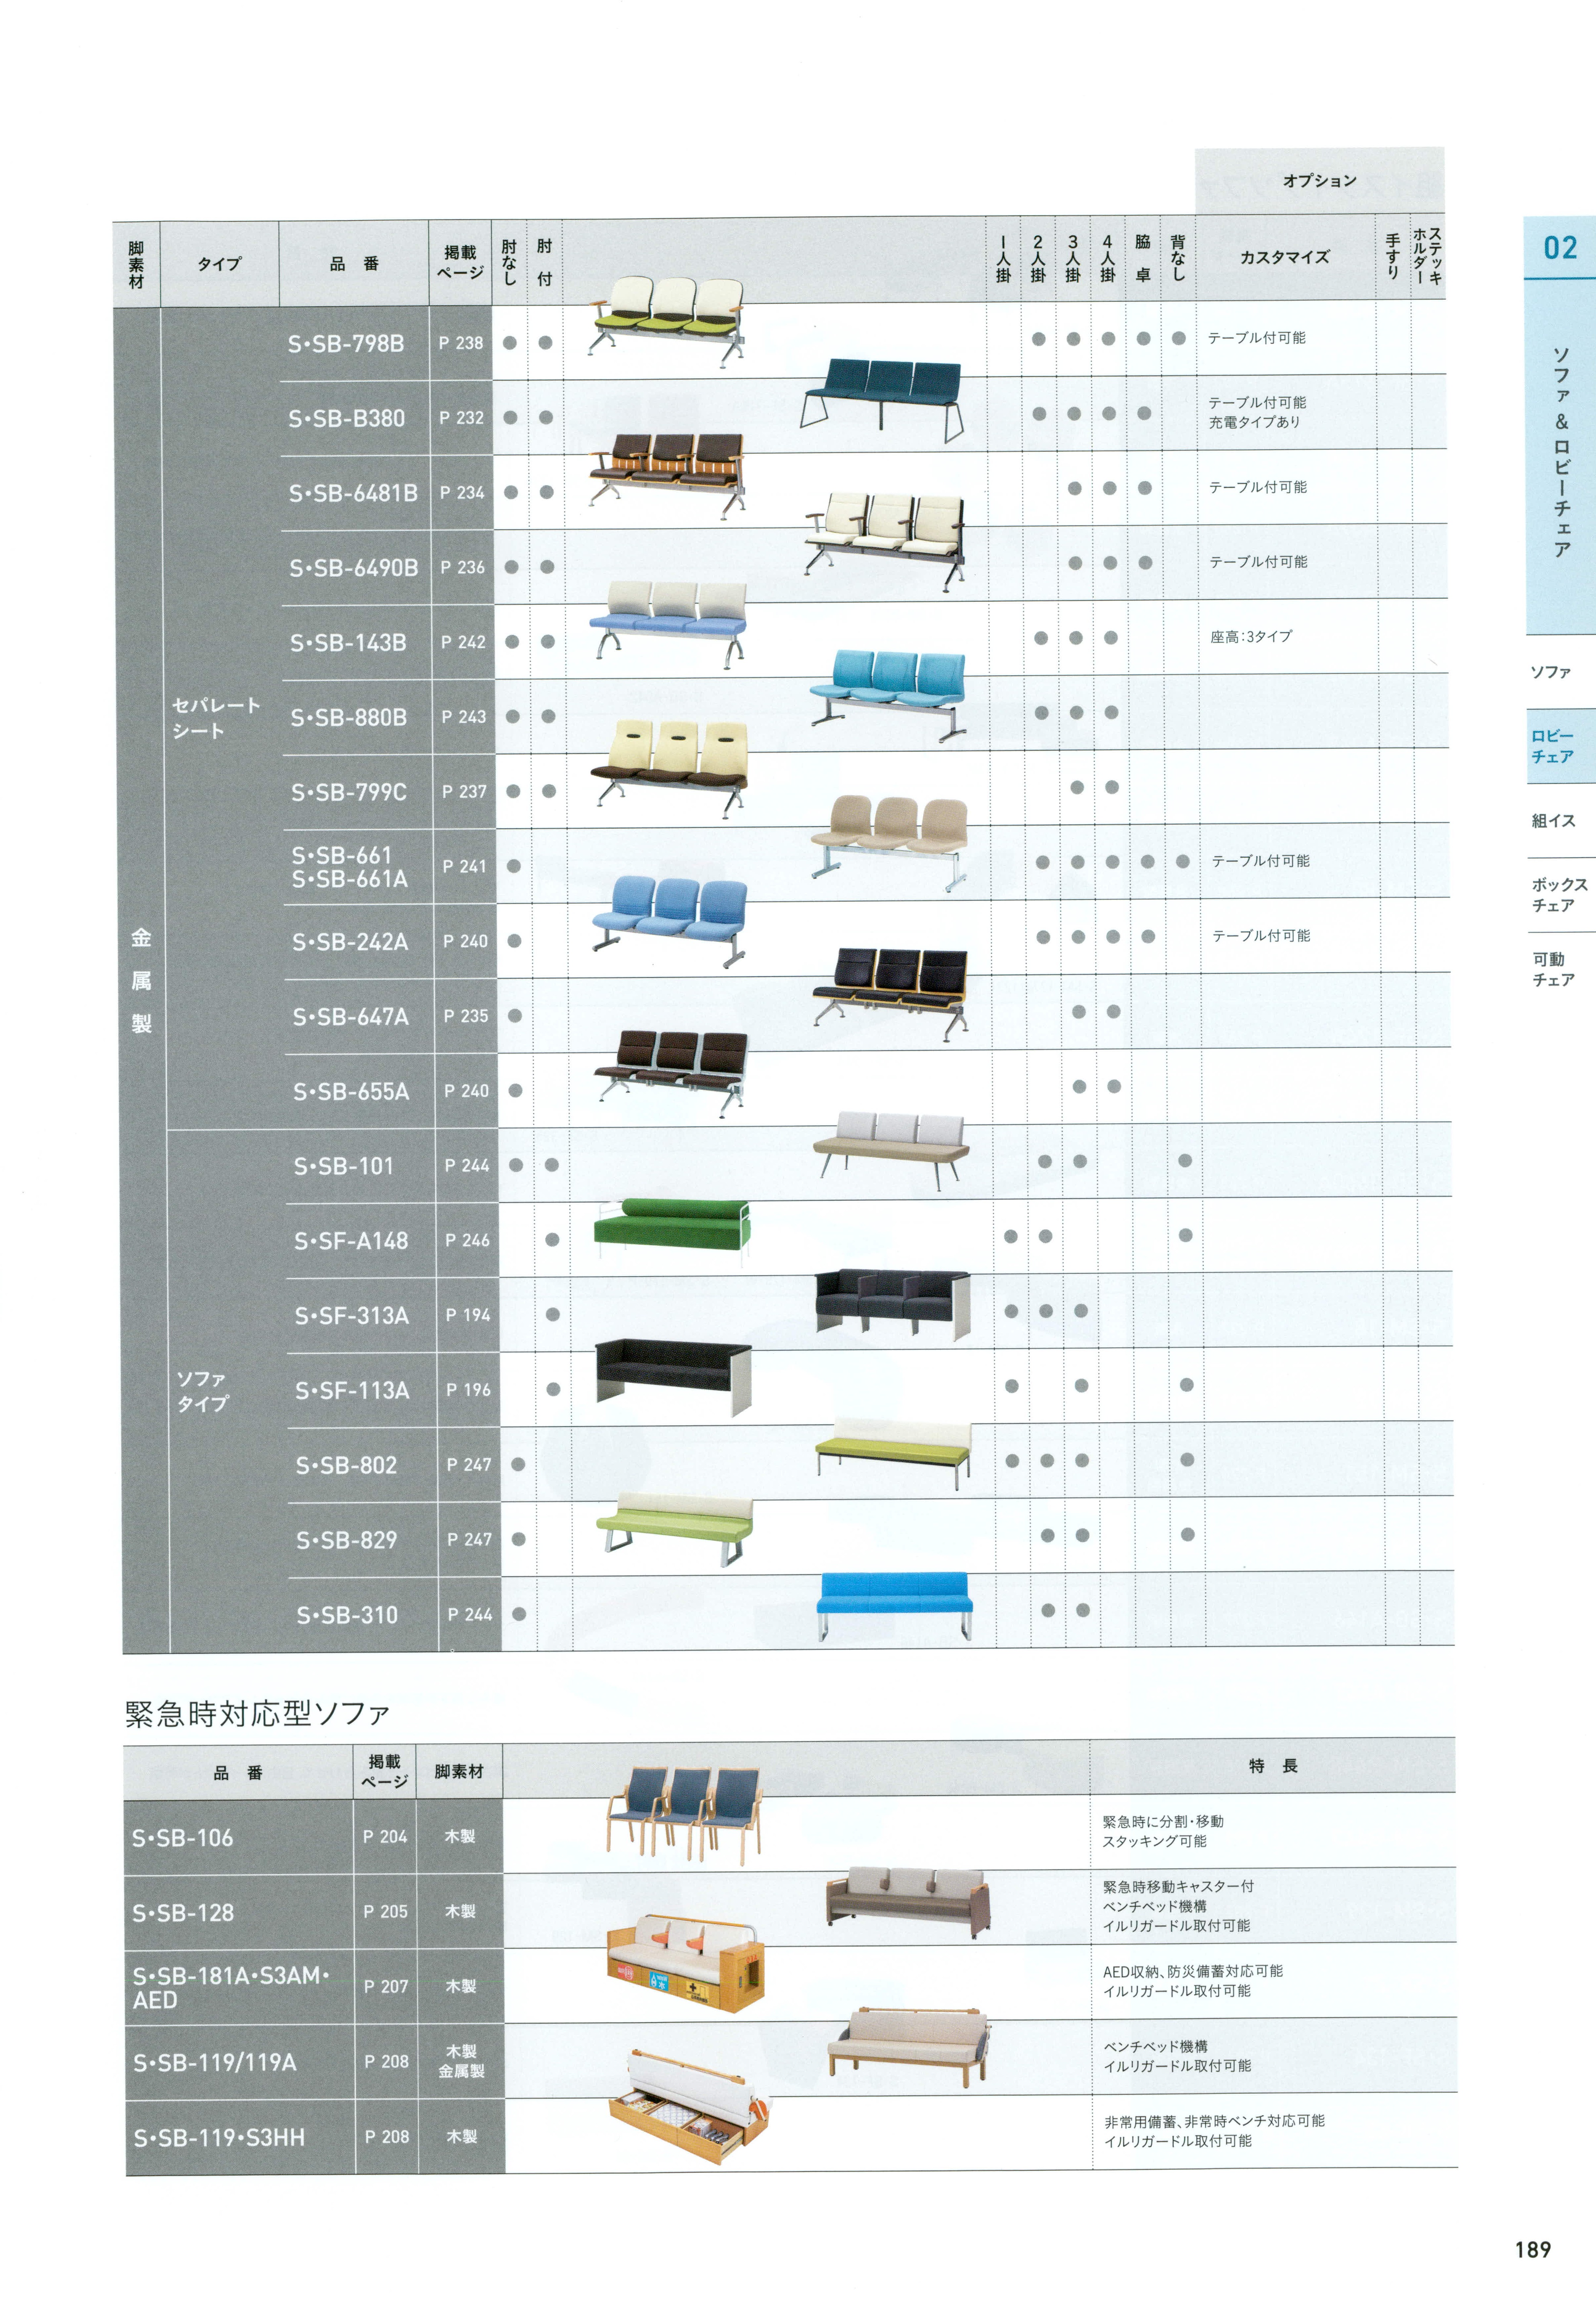1596x2311 pixels.
Task: Click product number S·SF-A148
Action: [351, 1241]
